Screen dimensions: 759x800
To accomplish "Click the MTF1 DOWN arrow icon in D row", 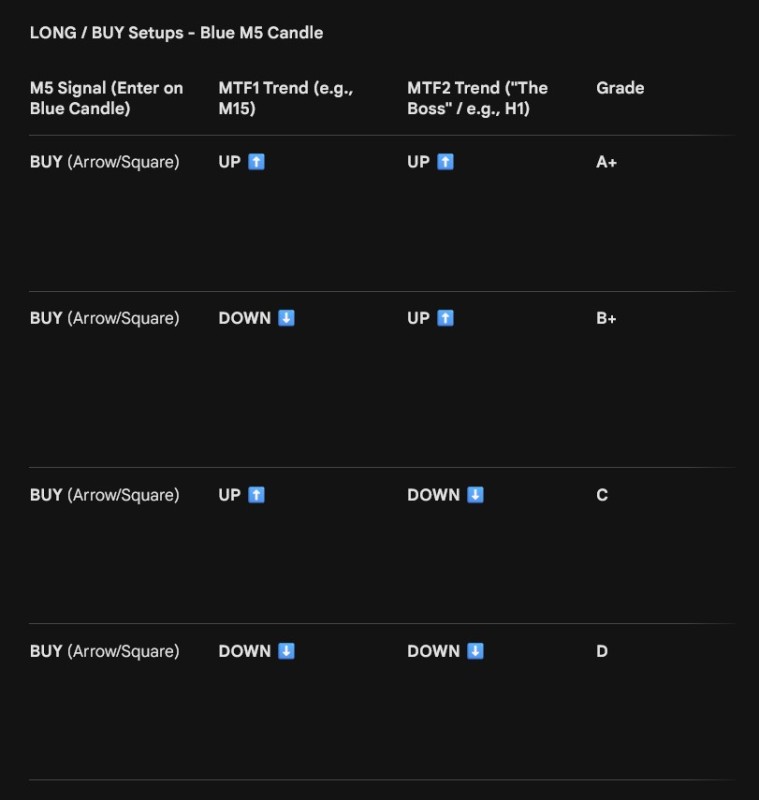I will pos(286,651).
